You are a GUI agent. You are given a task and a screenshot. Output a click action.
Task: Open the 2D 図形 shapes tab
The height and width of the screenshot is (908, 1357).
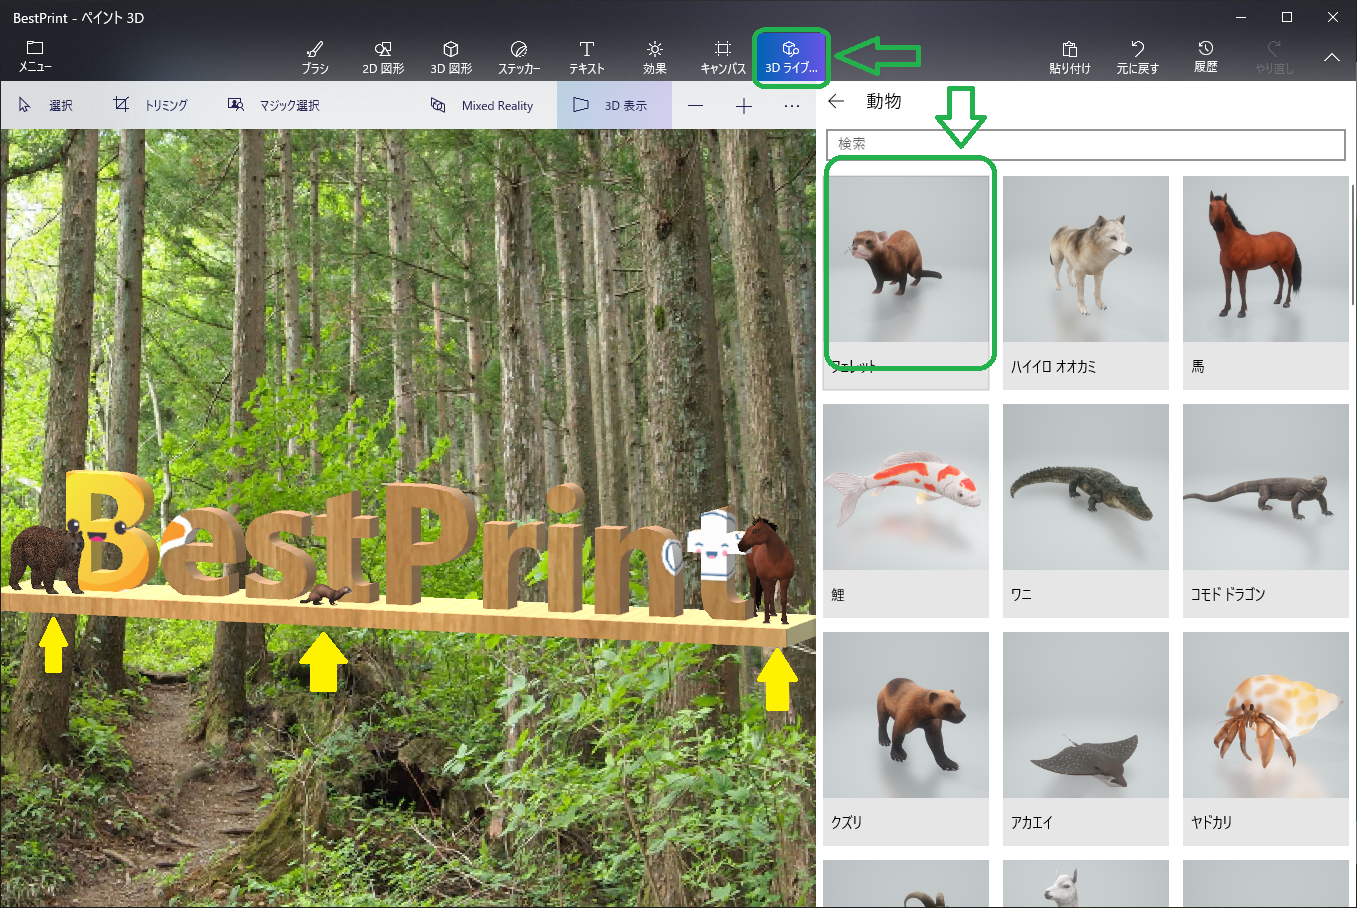383,57
